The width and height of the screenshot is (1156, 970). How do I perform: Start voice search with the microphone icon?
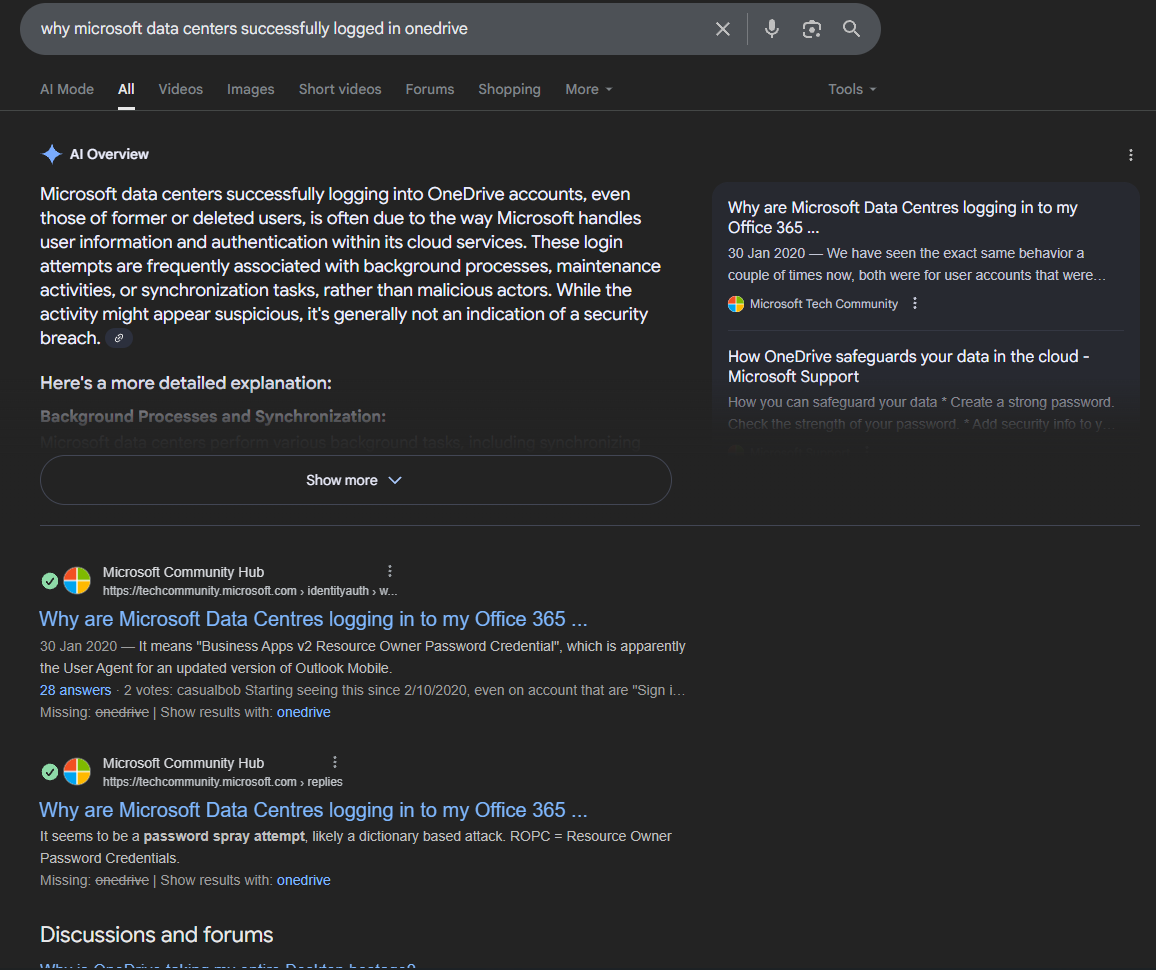tap(771, 29)
